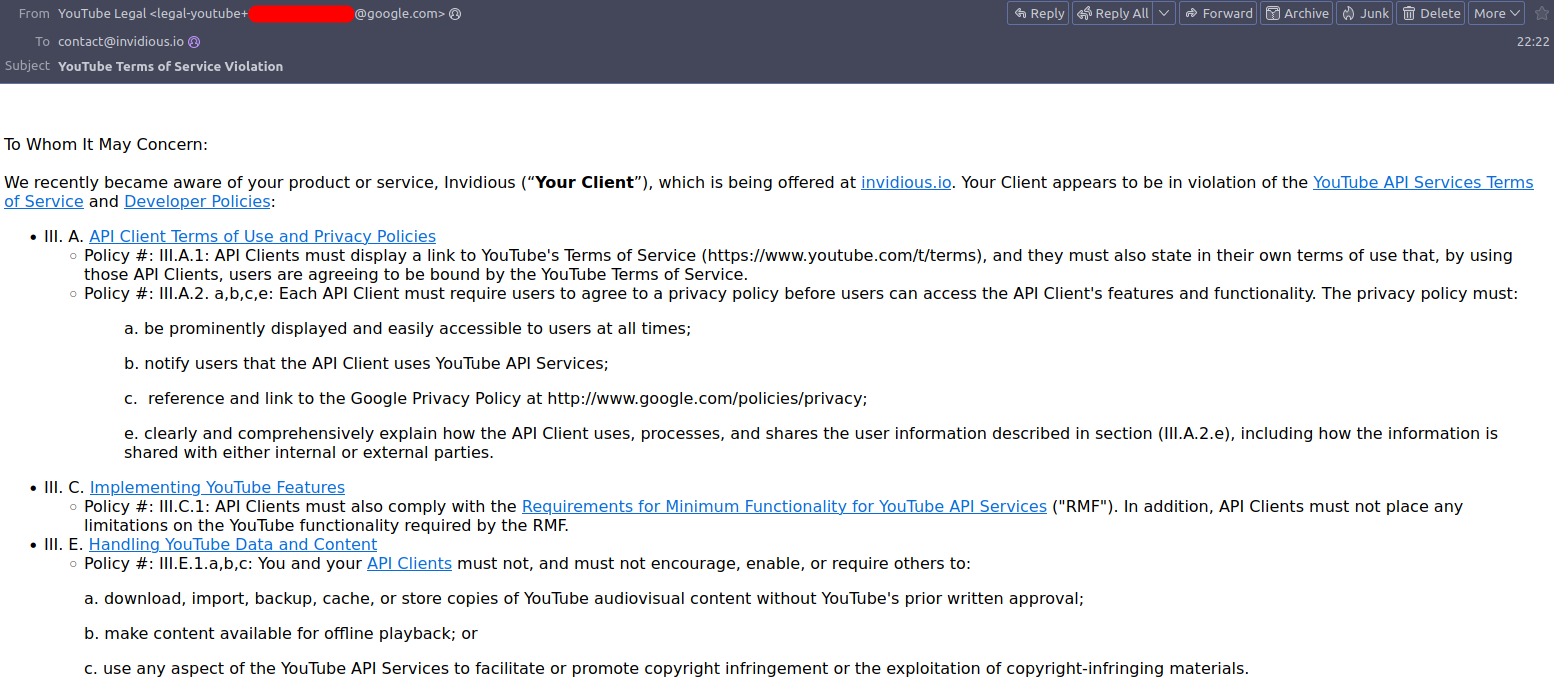Archive the message
This screenshot has height=691, width=1554.
click(x=1296, y=13)
